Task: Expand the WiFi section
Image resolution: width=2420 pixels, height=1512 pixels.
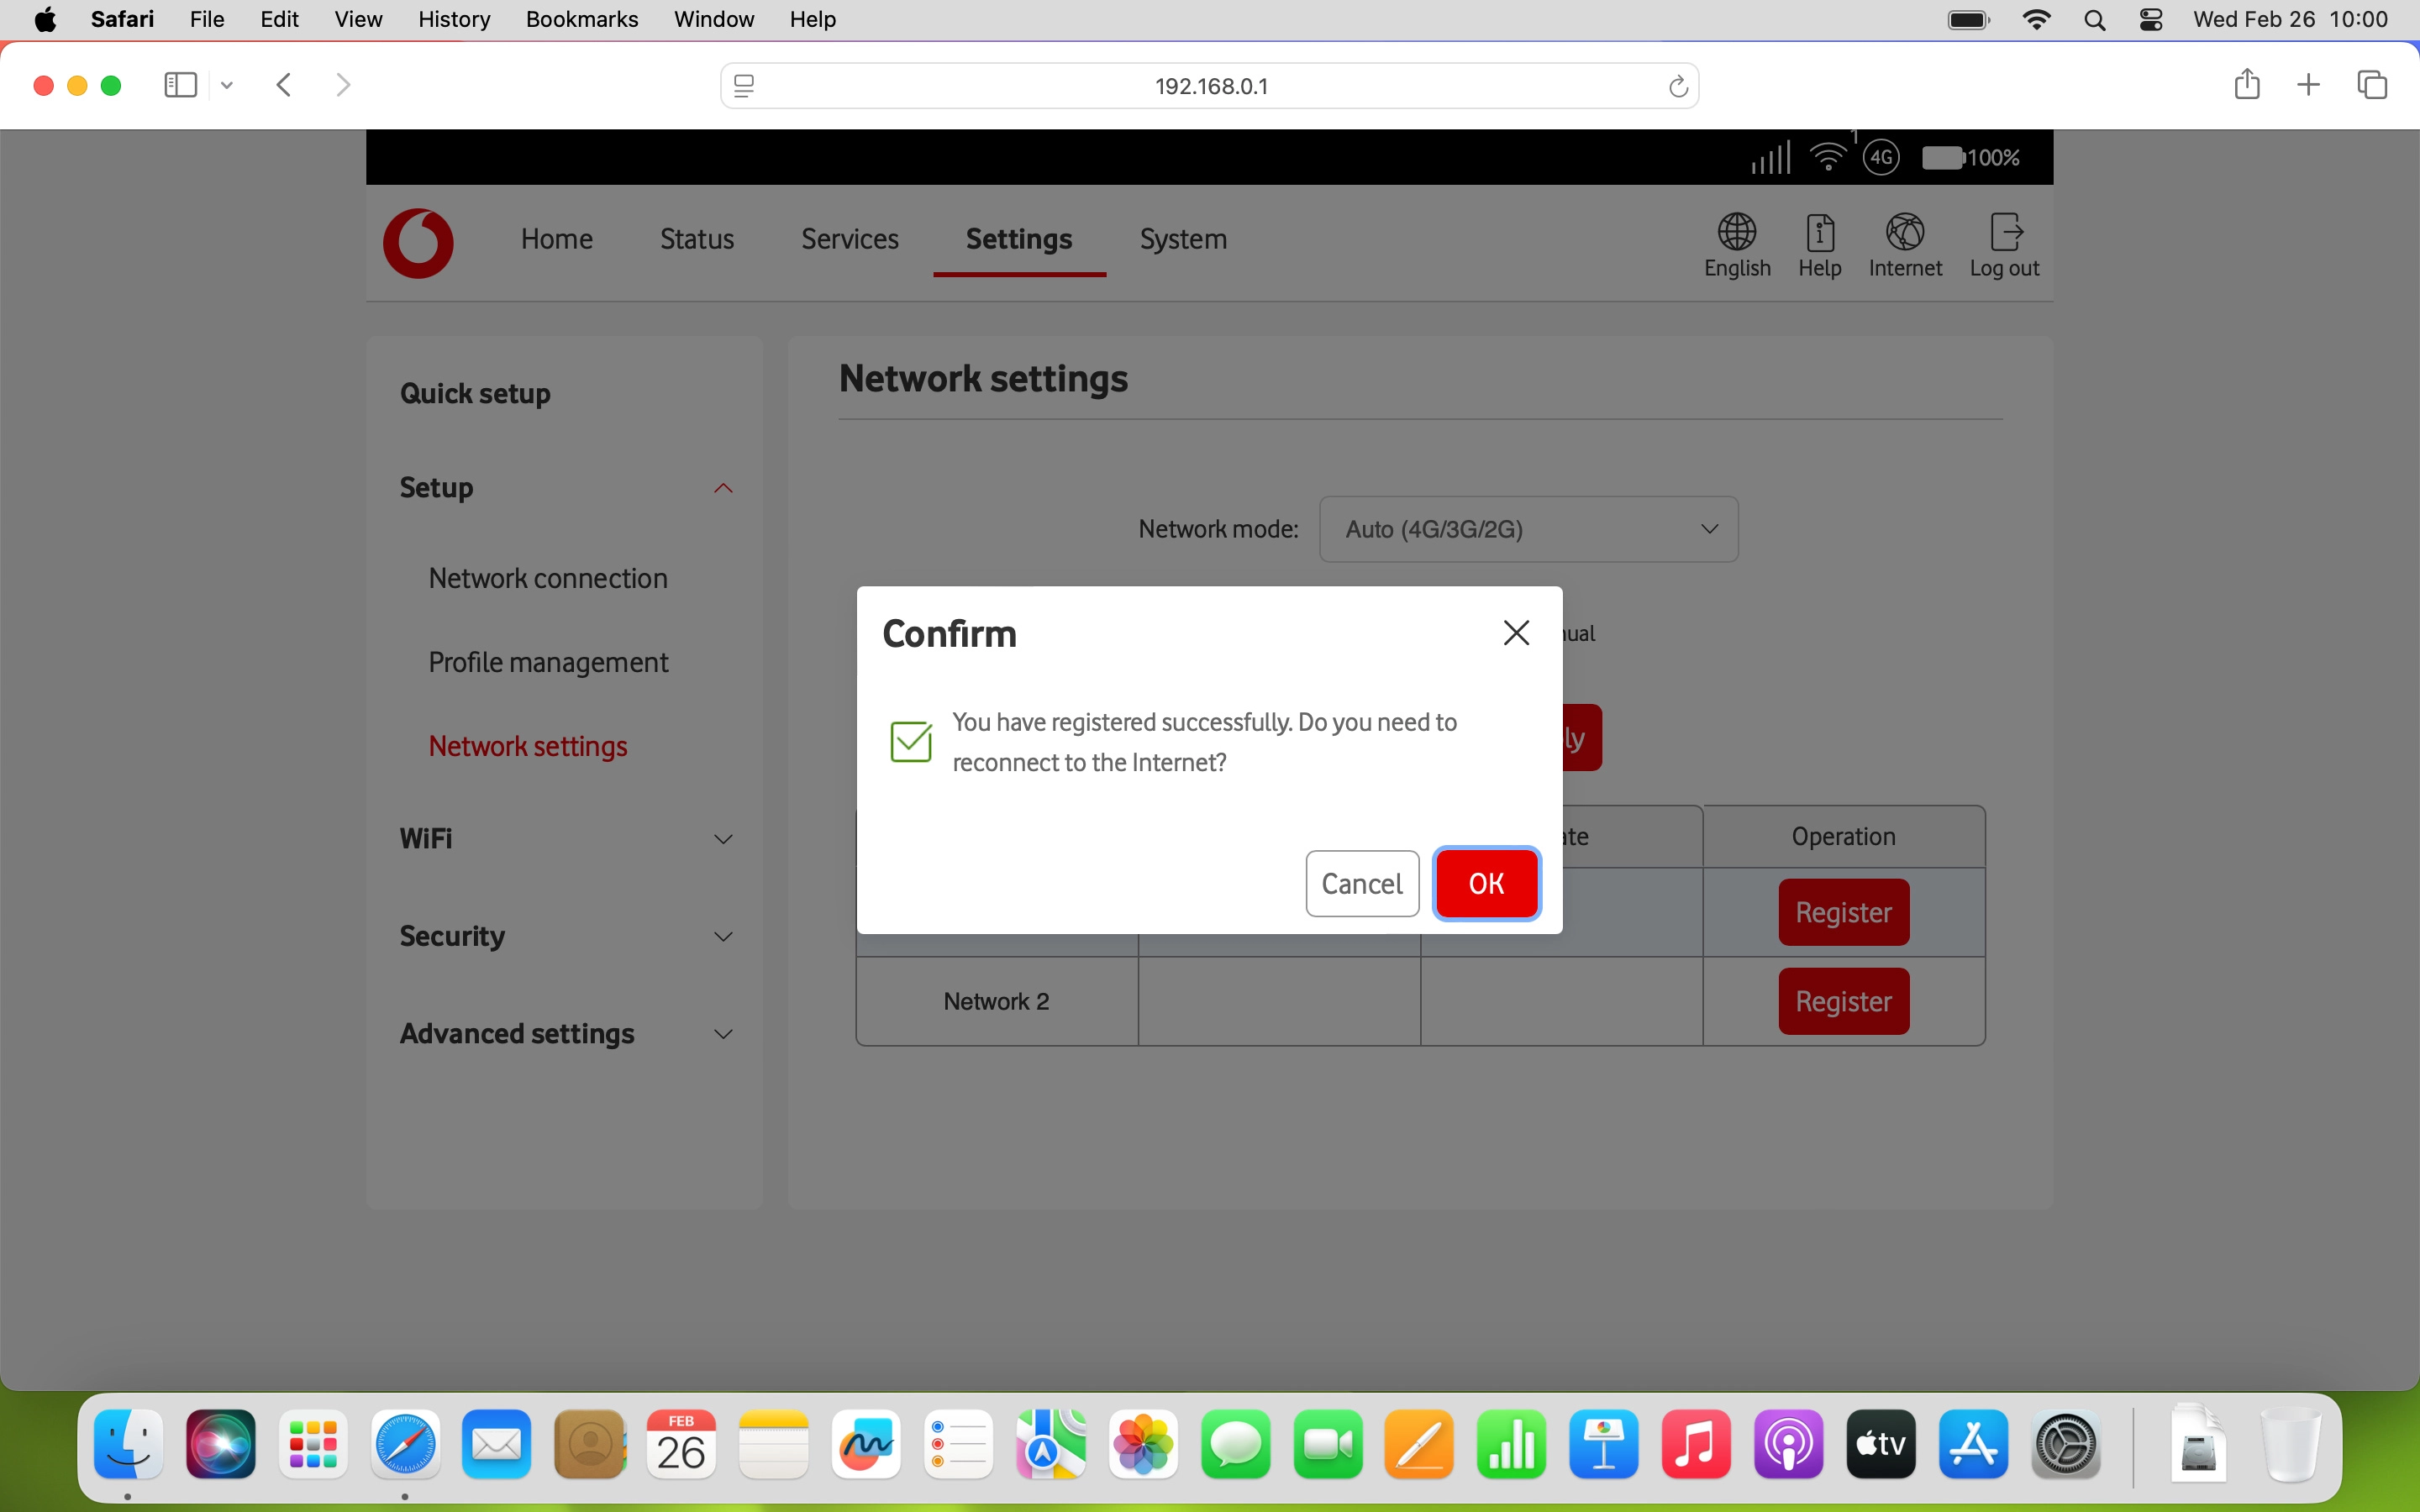Action: click(x=723, y=839)
